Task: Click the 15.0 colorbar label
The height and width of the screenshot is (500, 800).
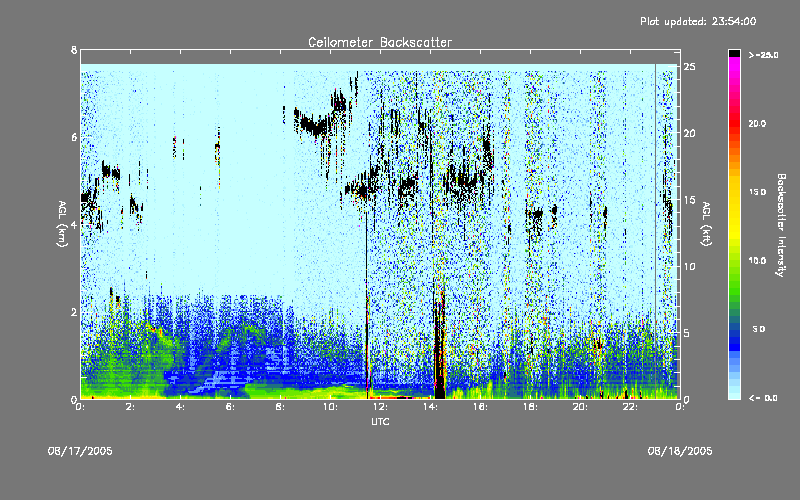Action: coord(757,192)
